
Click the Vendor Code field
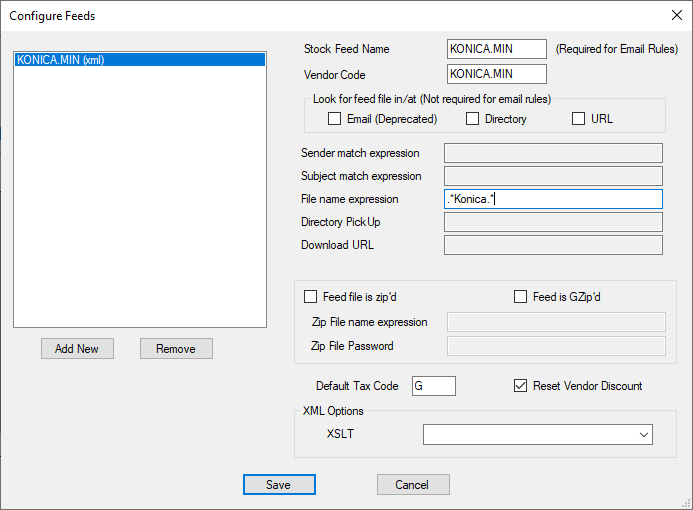(496, 74)
